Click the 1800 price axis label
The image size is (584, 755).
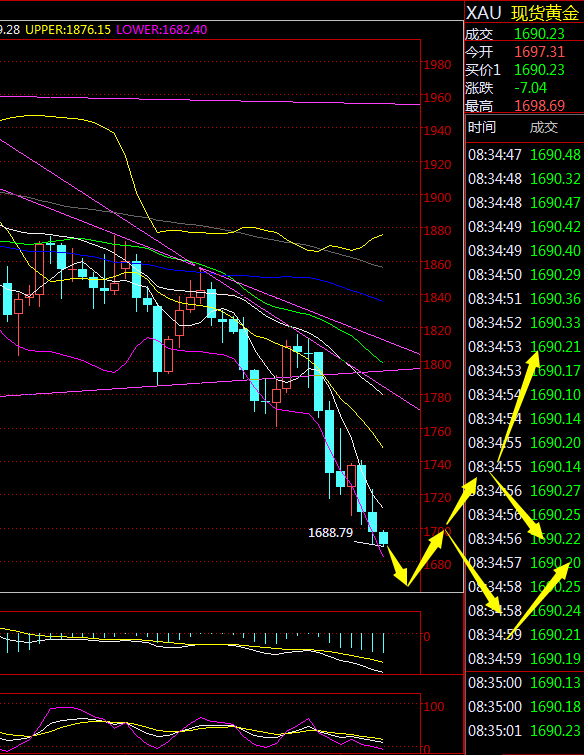click(437, 364)
